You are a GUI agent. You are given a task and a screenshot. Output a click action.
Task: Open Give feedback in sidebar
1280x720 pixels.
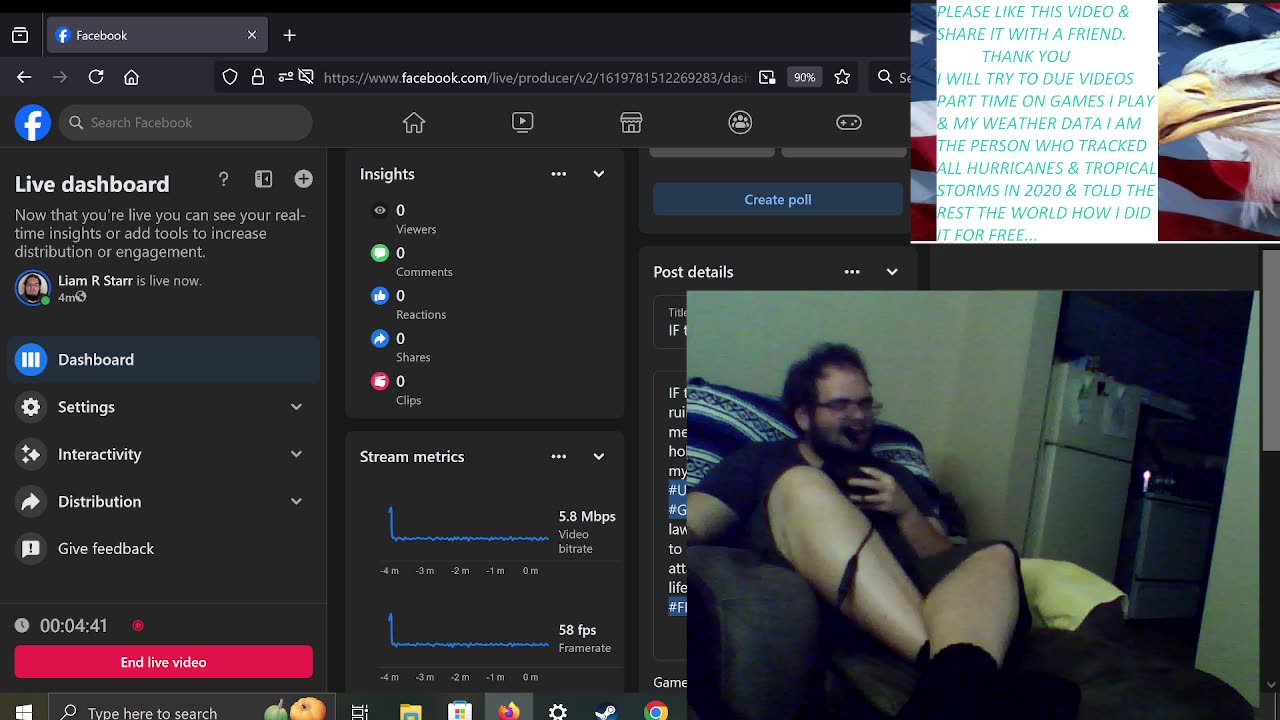click(164, 548)
